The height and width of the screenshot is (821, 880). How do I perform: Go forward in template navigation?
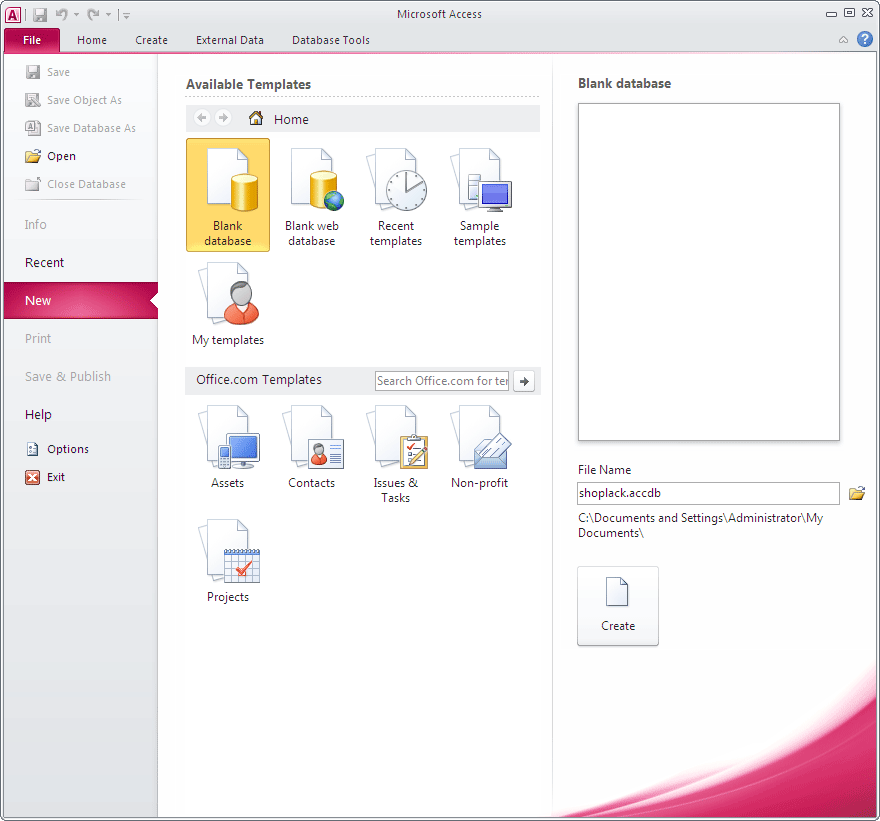[223, 118]
